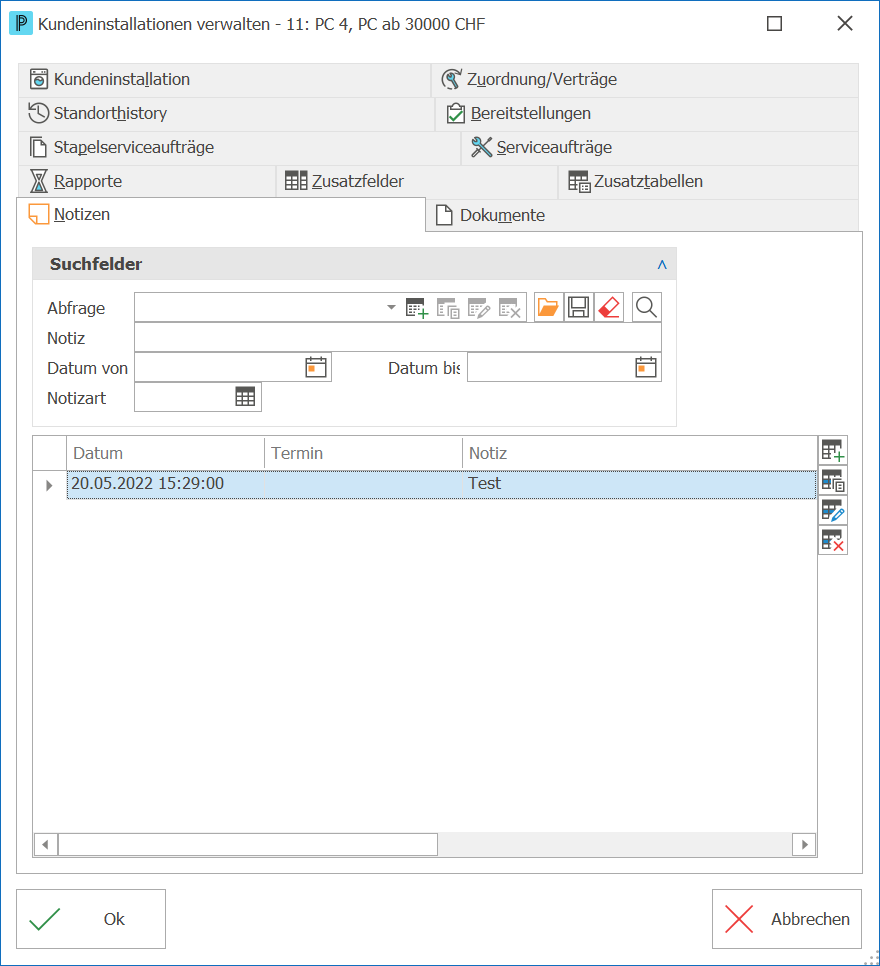Click the application P logo in the title bar
Image resolution: width=880 pixels, height=966 pixels.
[x=22, y=24]
